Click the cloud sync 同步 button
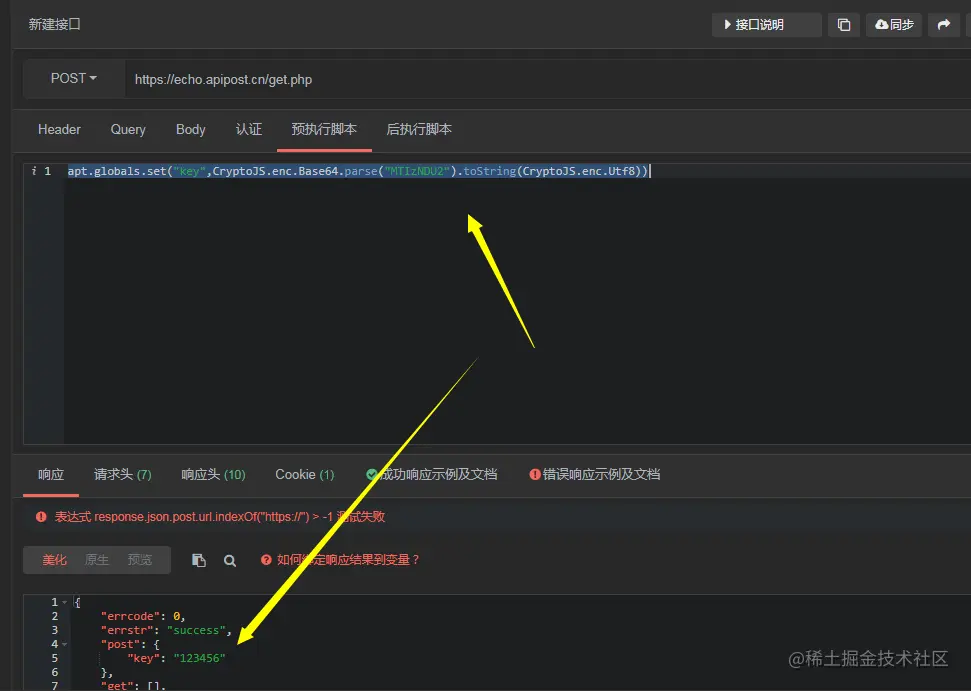The width and height of the screenshot is (971, 691). (x=894, y=25)
